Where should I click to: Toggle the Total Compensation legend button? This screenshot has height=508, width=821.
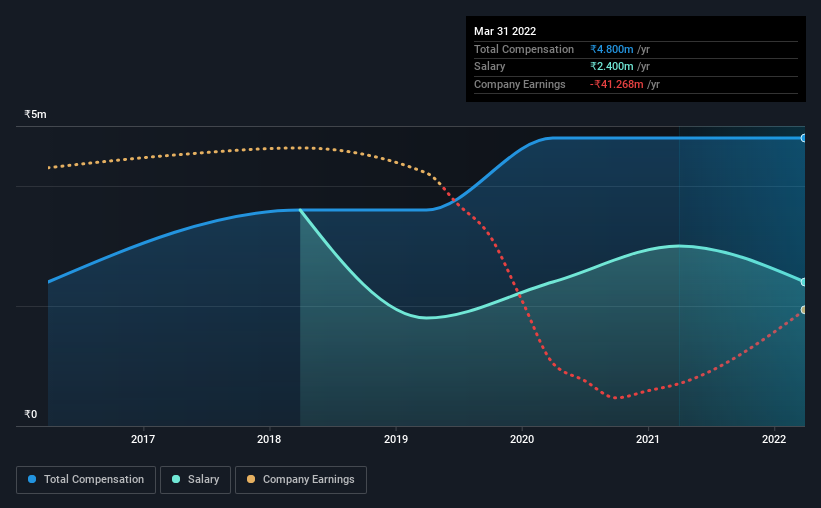(x=86, y=480)
